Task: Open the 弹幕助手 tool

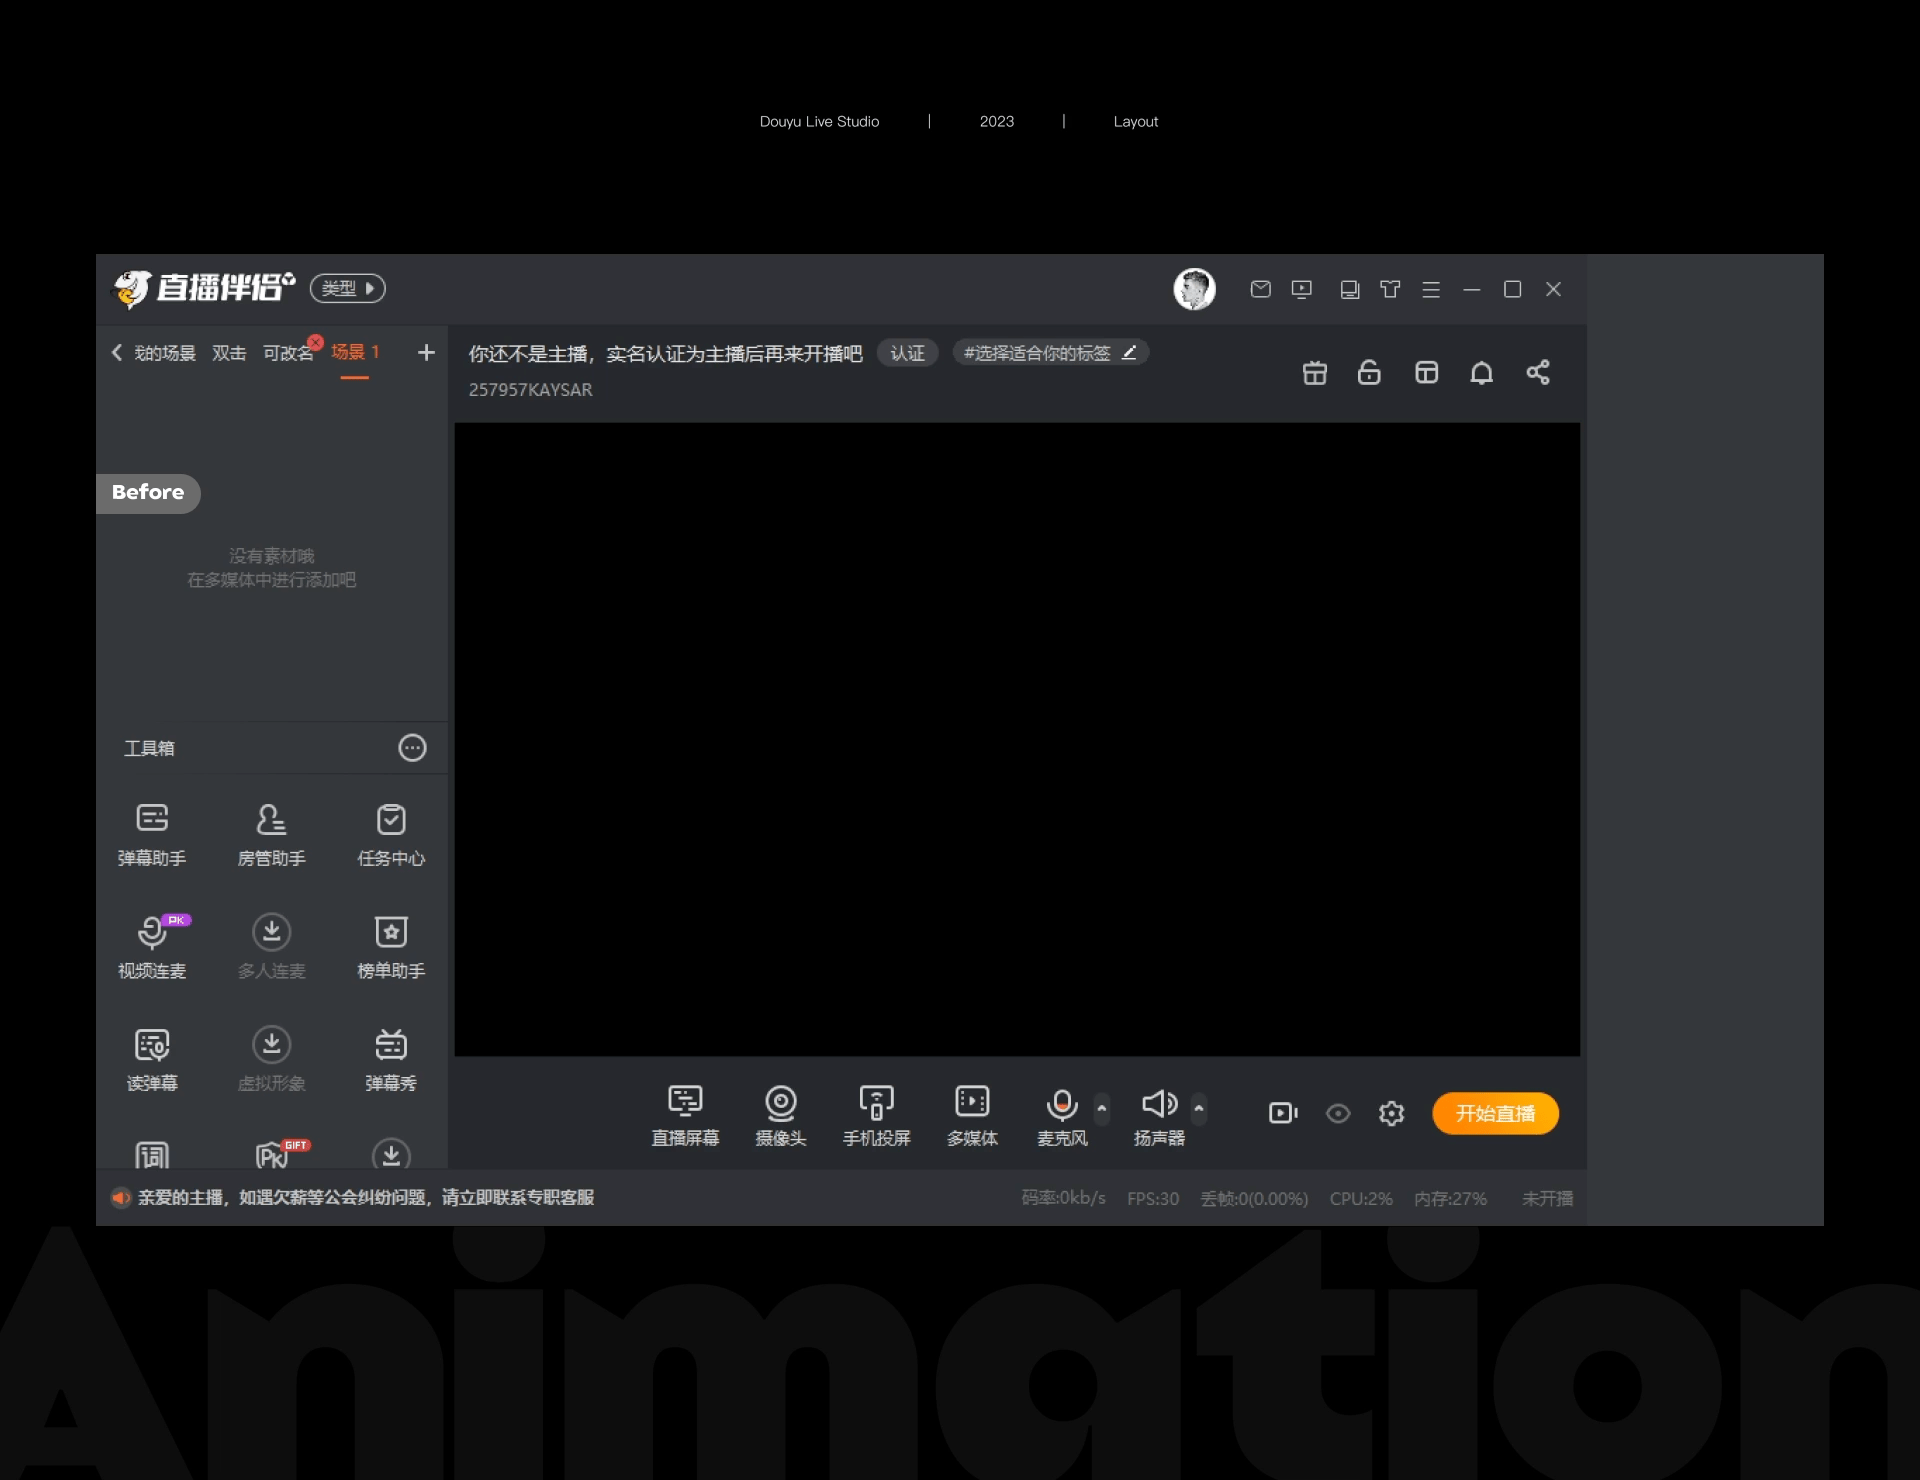Action: click(x=152, y=834)
